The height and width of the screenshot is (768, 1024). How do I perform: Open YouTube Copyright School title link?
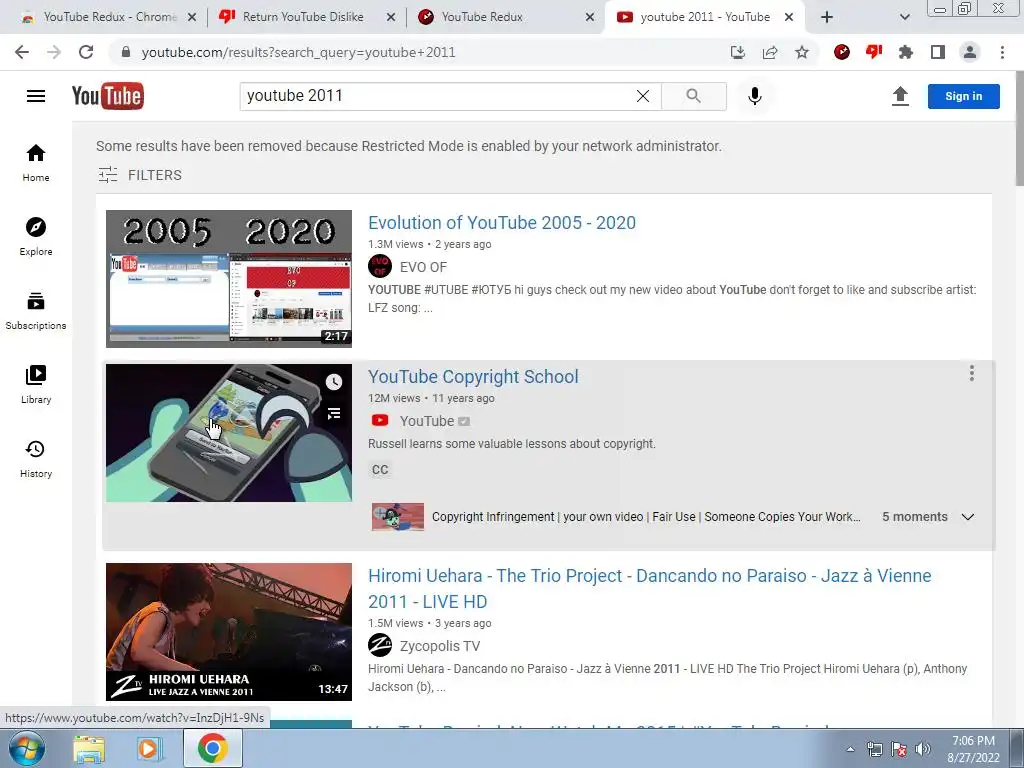click(x=473, y=377)
